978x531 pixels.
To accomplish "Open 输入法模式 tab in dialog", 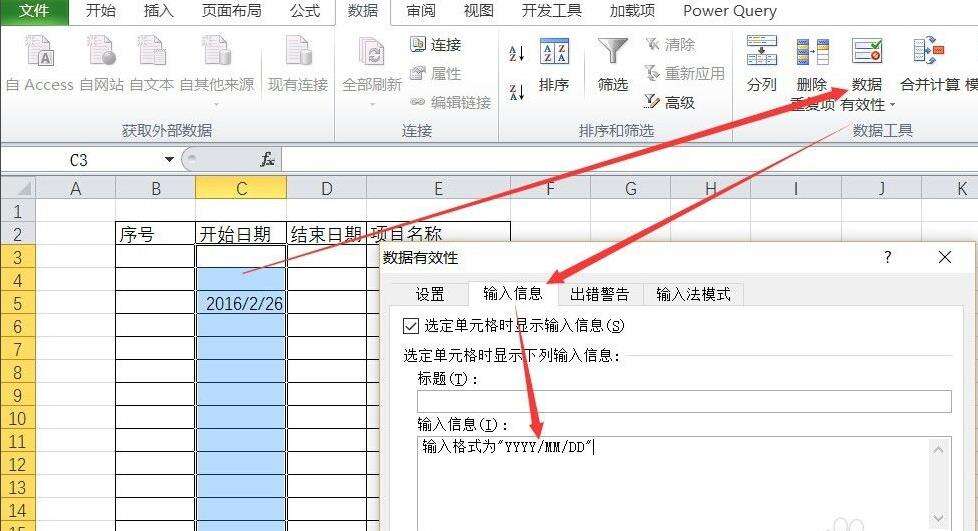I will coord(693,294).
